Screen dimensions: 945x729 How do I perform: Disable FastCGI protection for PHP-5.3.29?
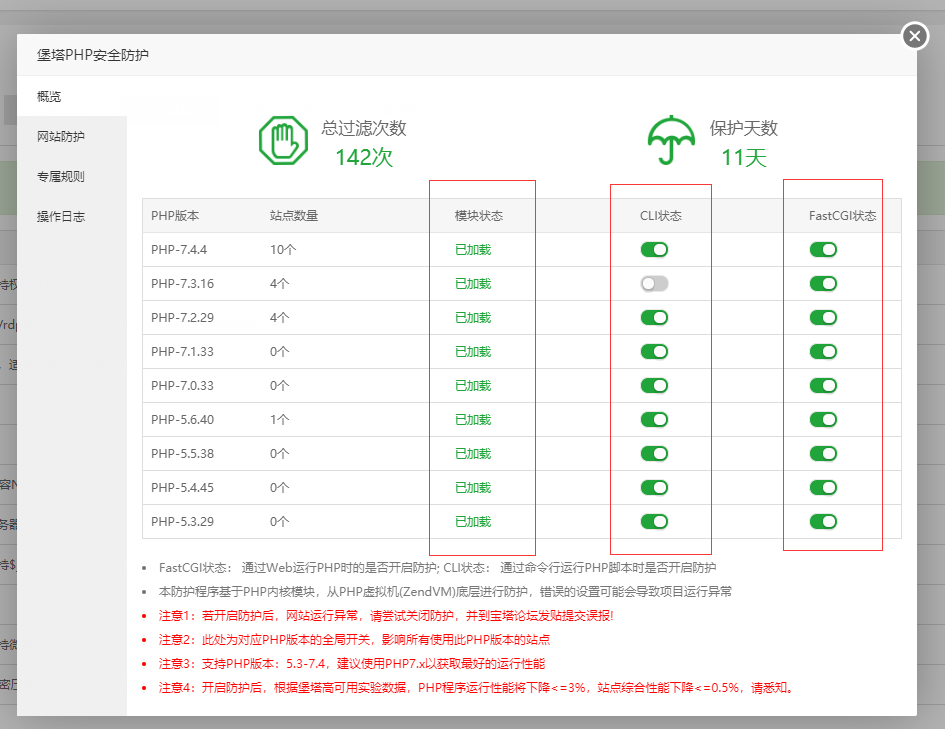(823, 522)
